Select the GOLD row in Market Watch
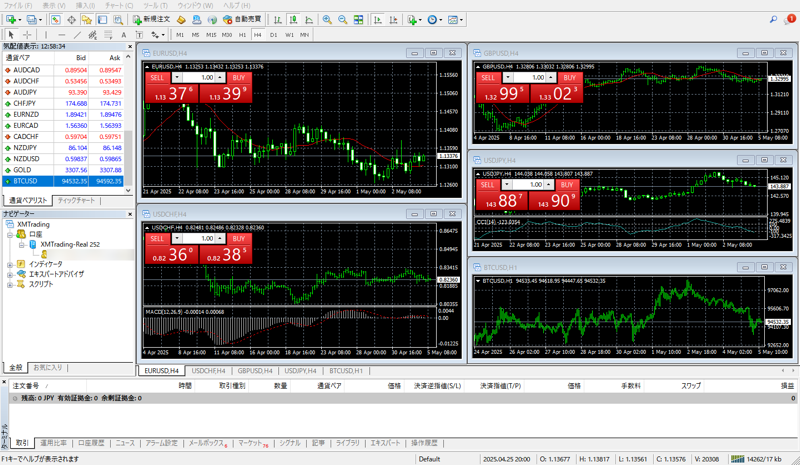This screenshot has height=465, width=800. coord(63,170)
